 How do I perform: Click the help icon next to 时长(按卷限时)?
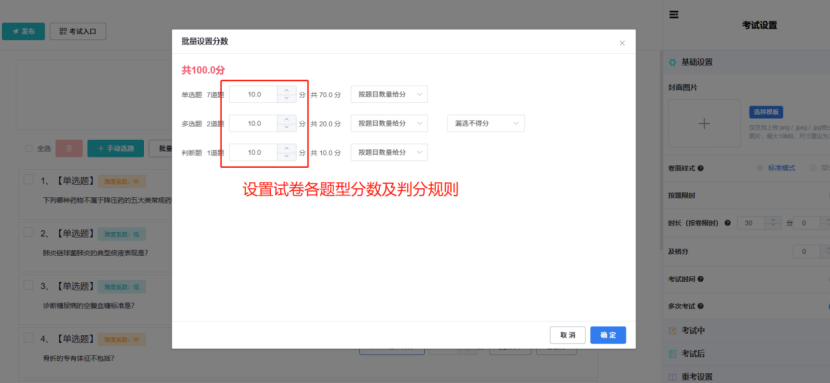pos(727,223)
